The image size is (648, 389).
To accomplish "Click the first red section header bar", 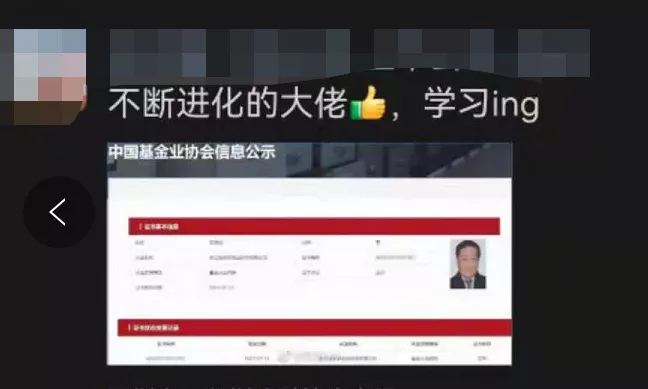I will click(314, 226).
